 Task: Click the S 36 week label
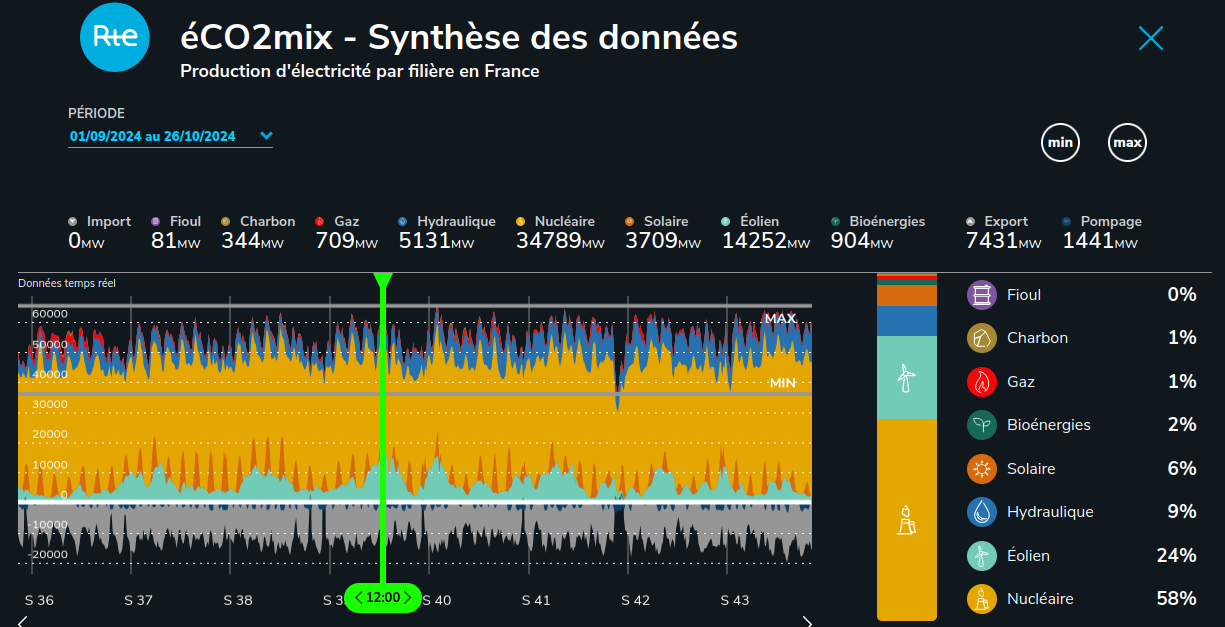click(x=39, y=600)
